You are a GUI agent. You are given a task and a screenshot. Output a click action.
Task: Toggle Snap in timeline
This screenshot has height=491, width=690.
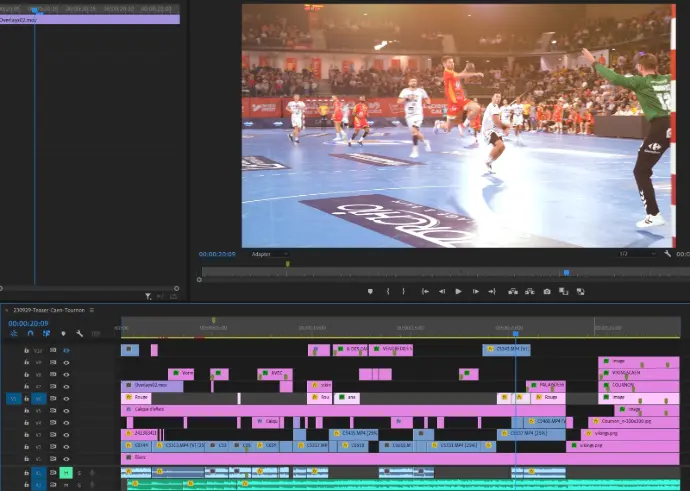coord(30,333)
